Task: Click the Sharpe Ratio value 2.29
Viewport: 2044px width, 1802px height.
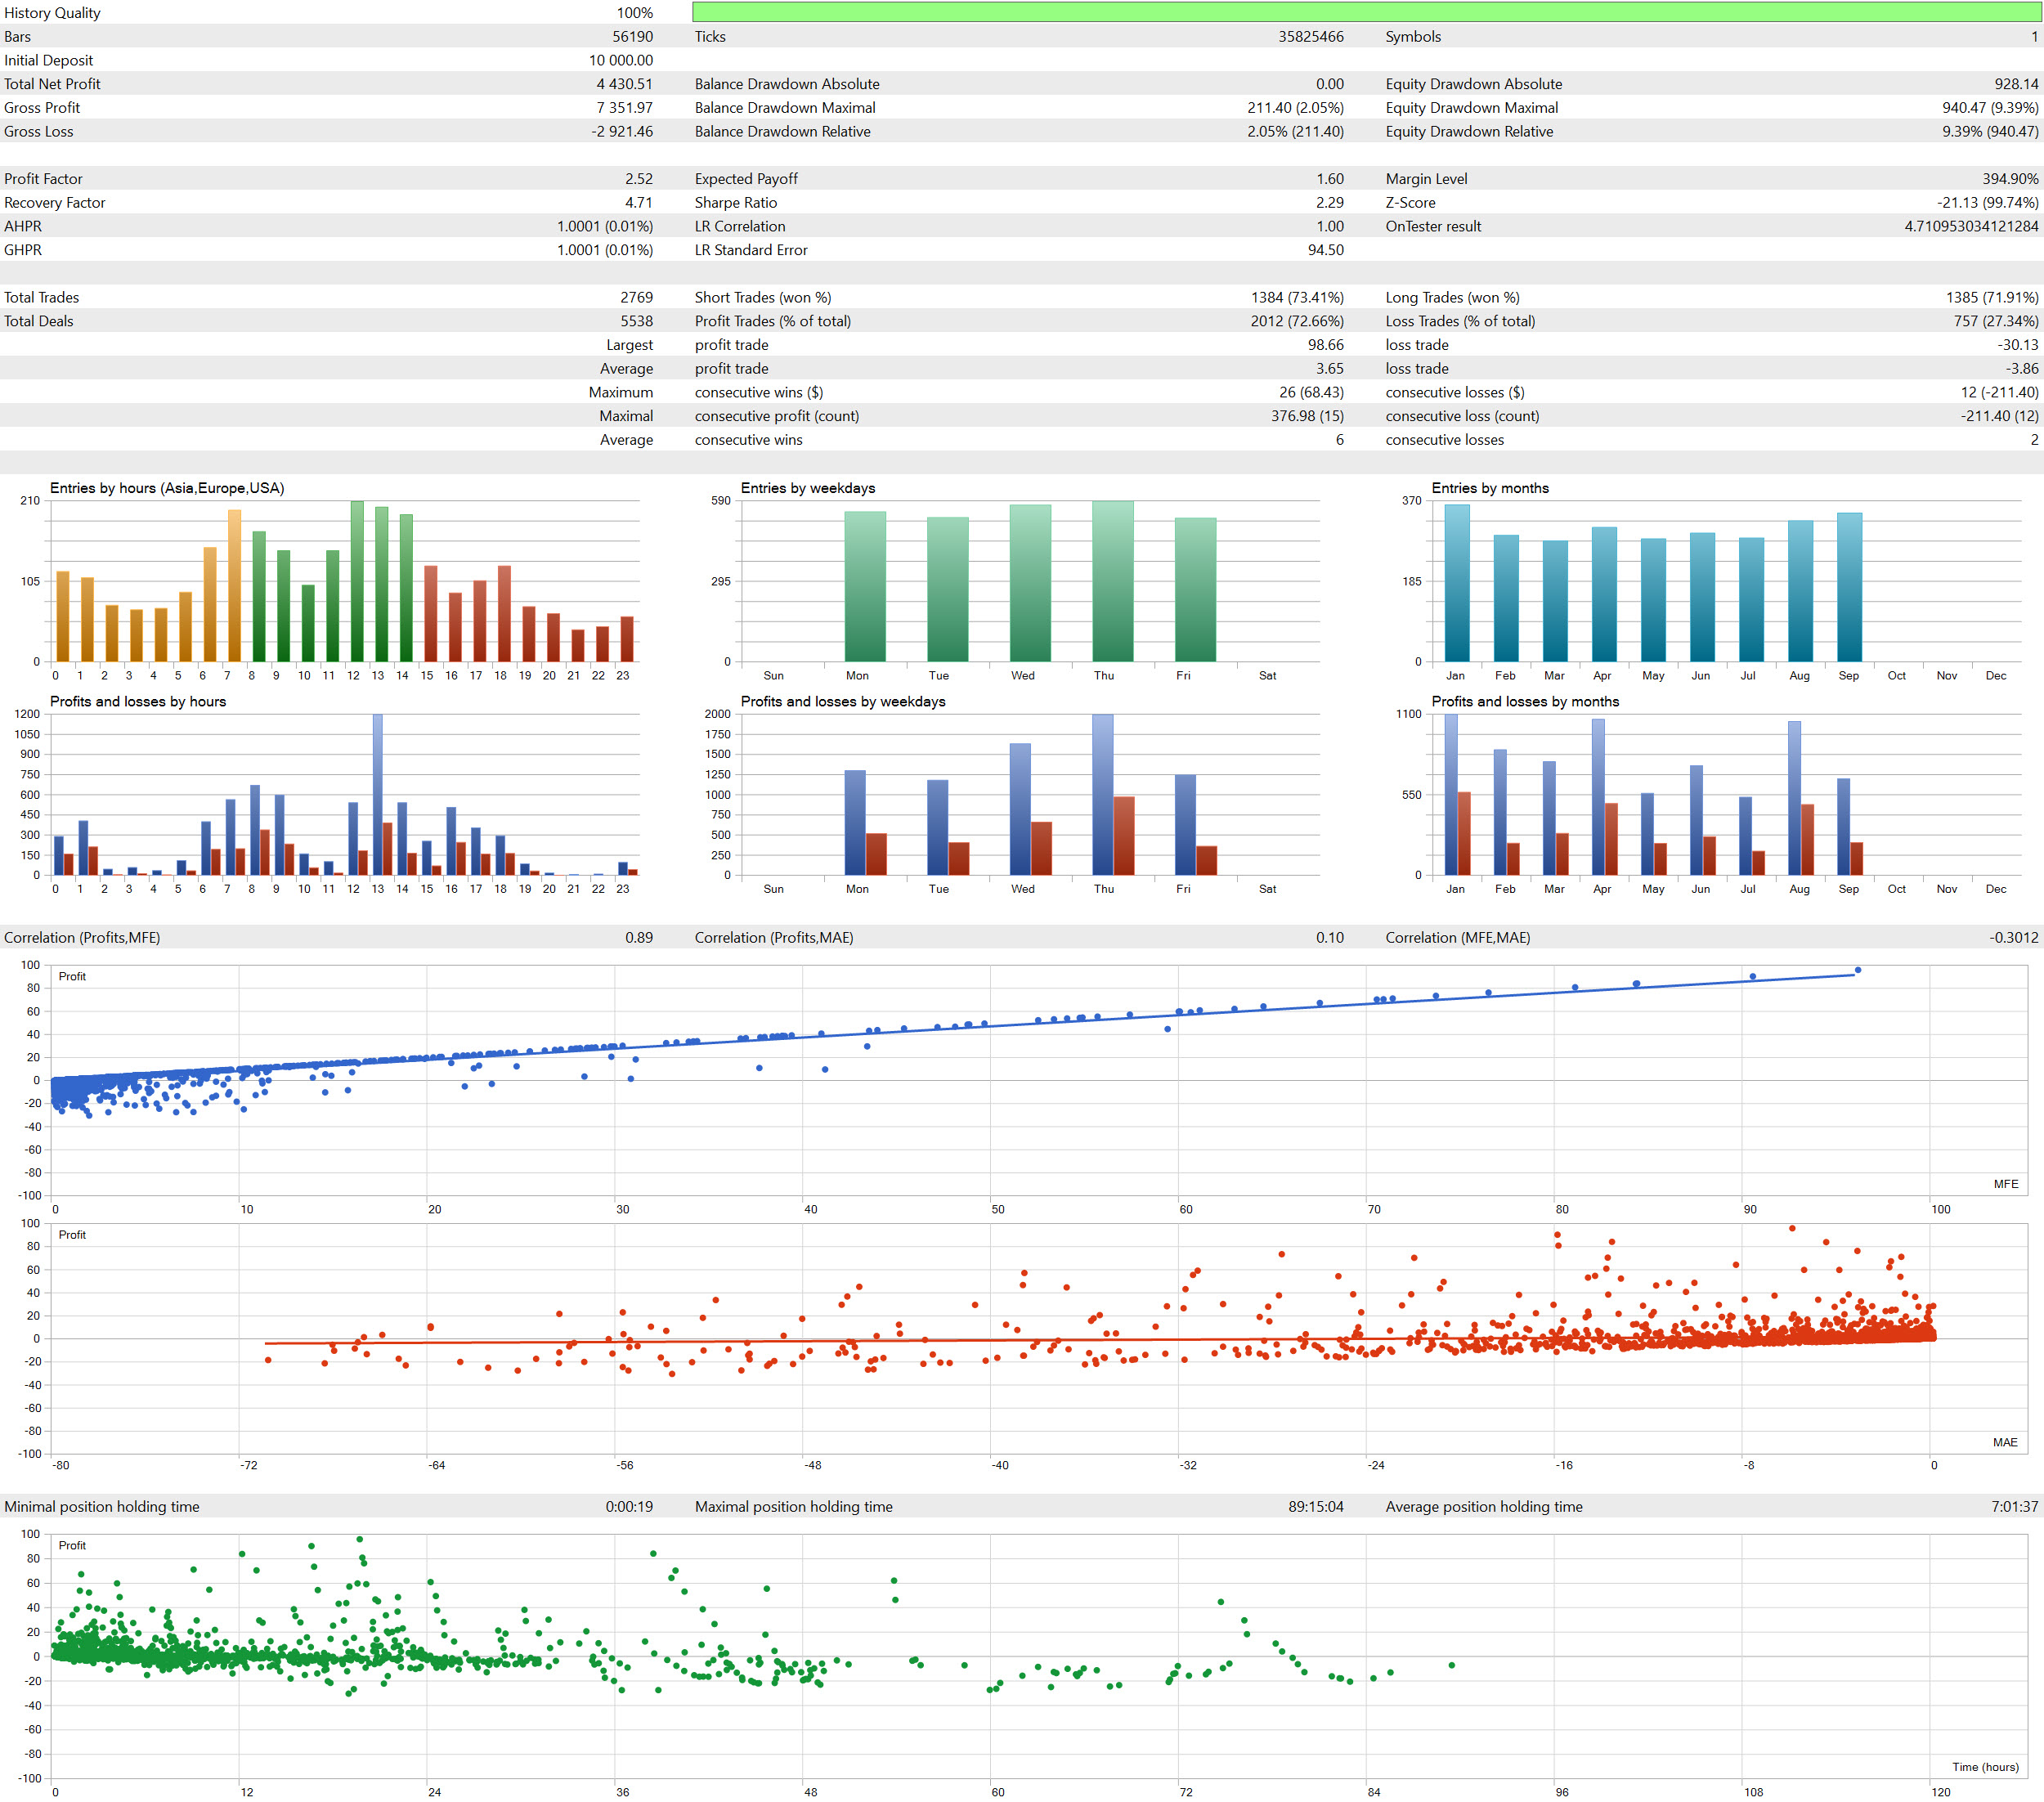Action: tap(1329, 203)
